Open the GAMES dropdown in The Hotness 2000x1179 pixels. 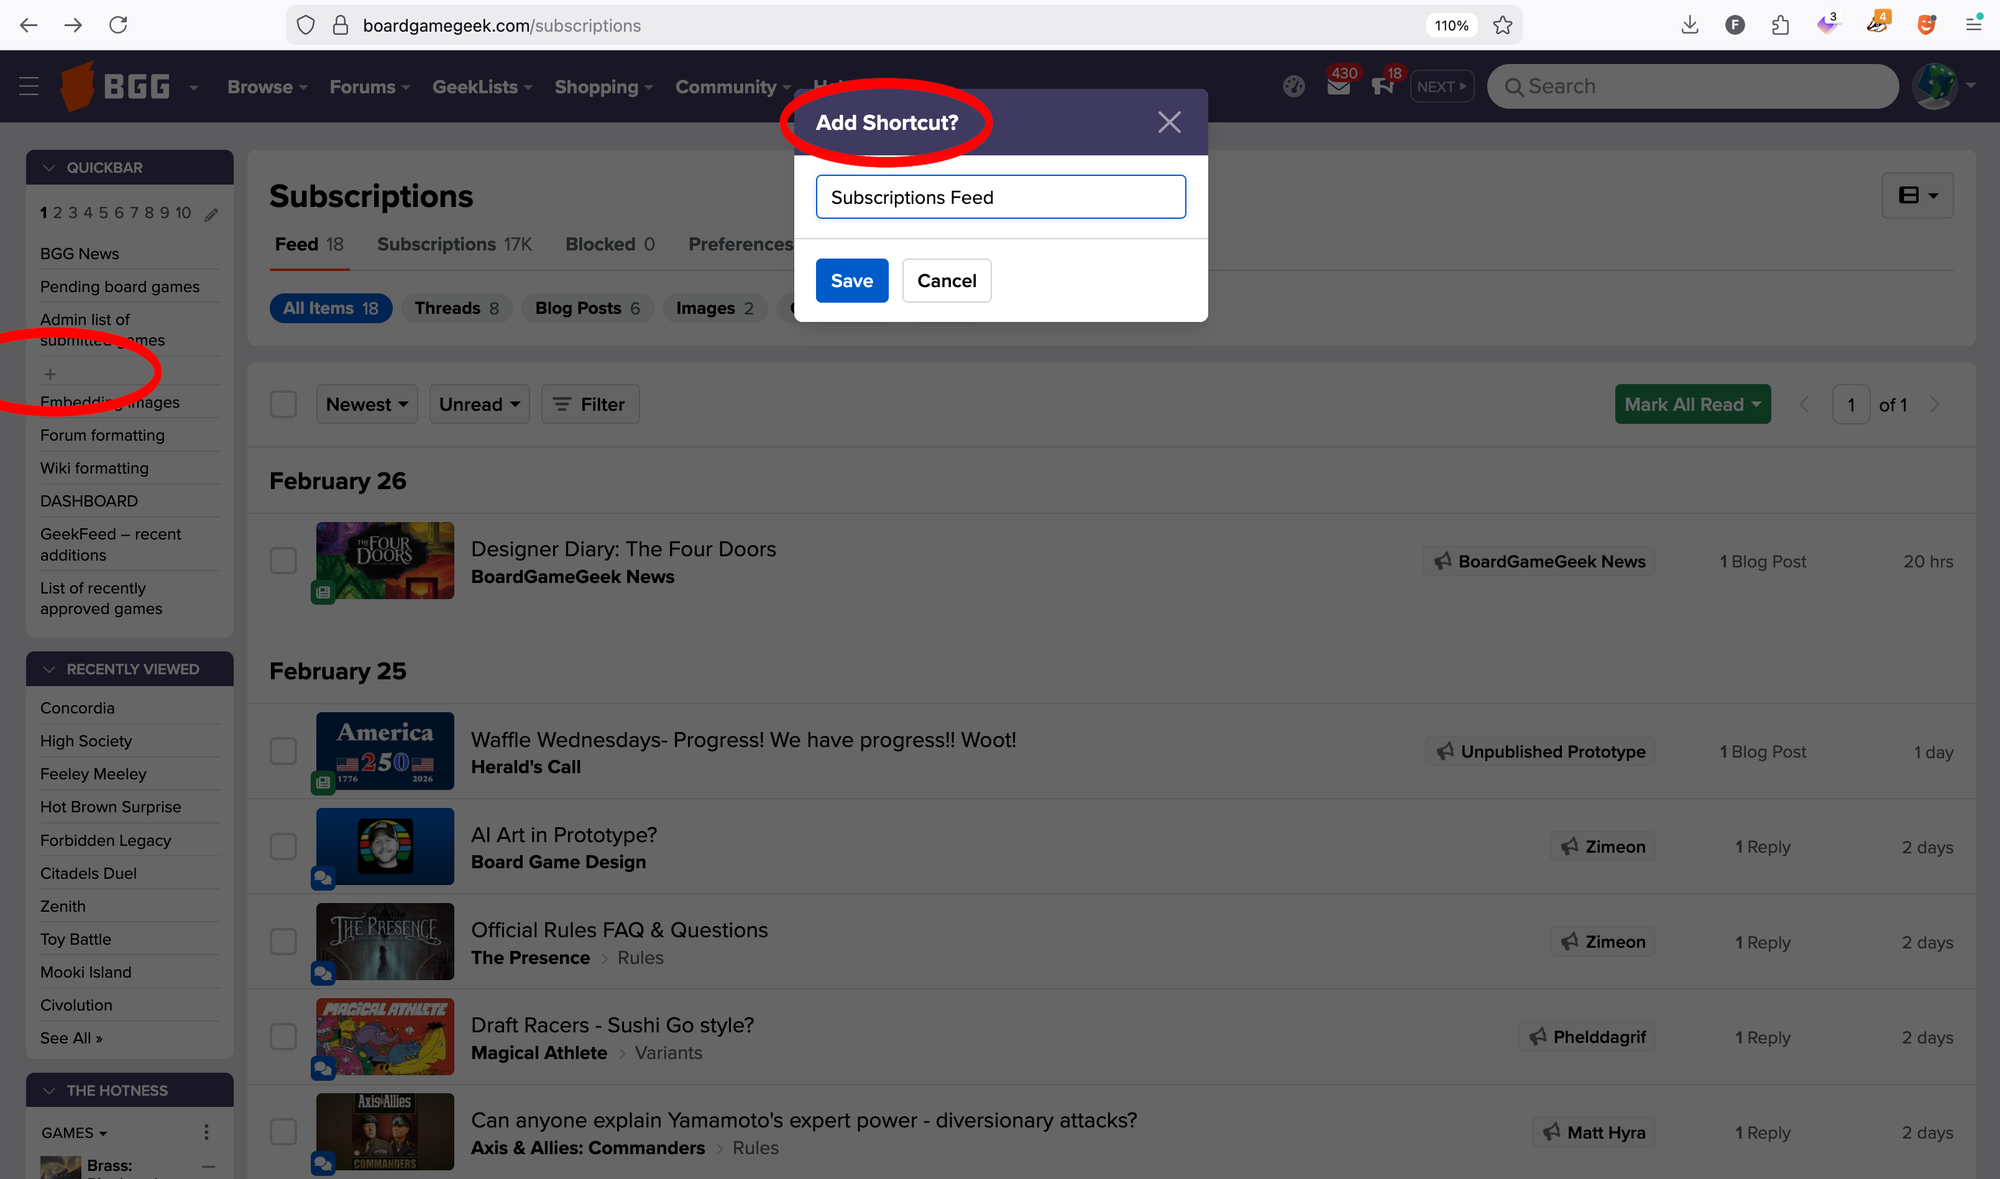coord(72,1132)
